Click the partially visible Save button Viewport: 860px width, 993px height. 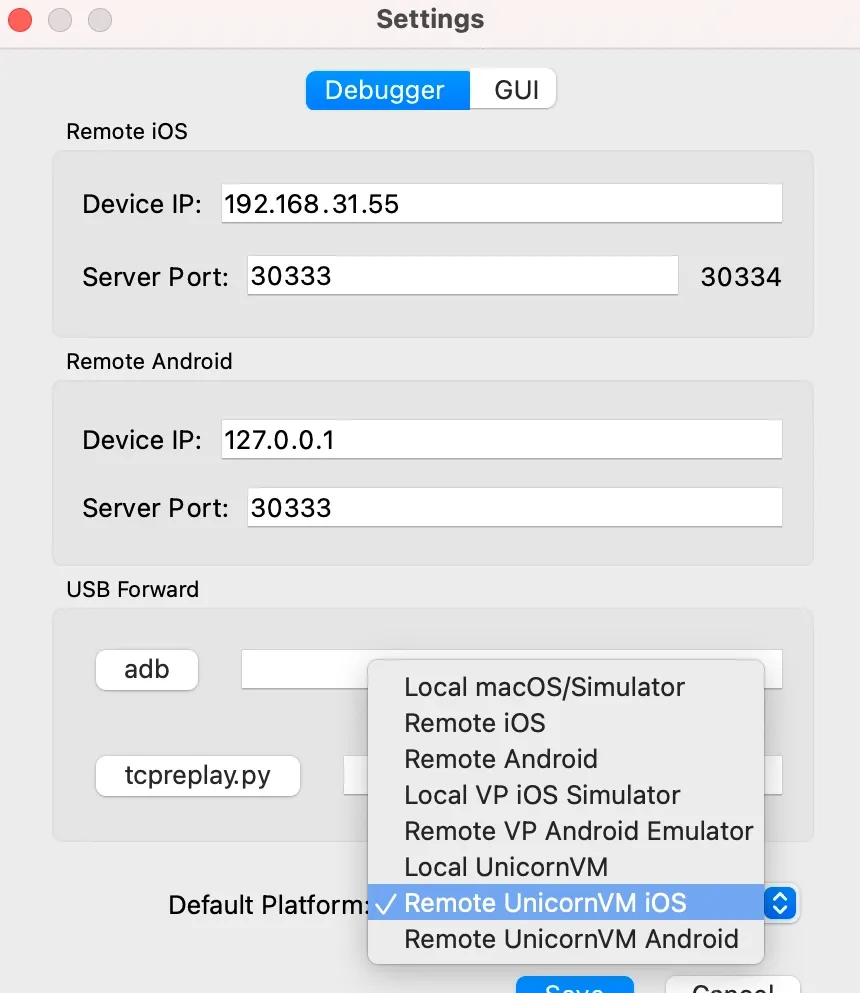coord(574,985)
